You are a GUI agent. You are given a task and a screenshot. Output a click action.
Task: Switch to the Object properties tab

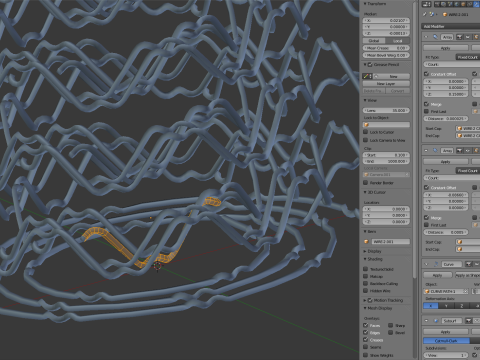463,4
